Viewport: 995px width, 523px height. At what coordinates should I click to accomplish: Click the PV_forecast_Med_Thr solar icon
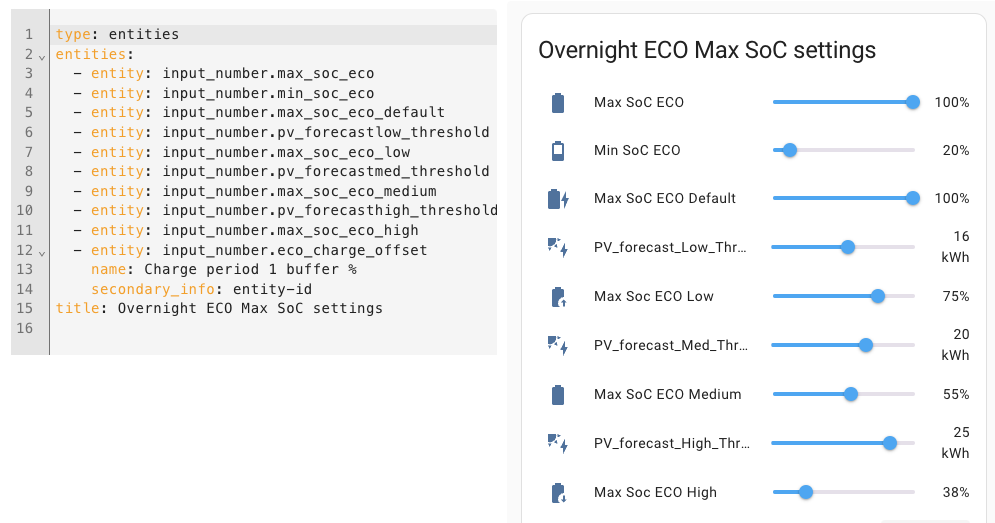[x=558, y=345]
